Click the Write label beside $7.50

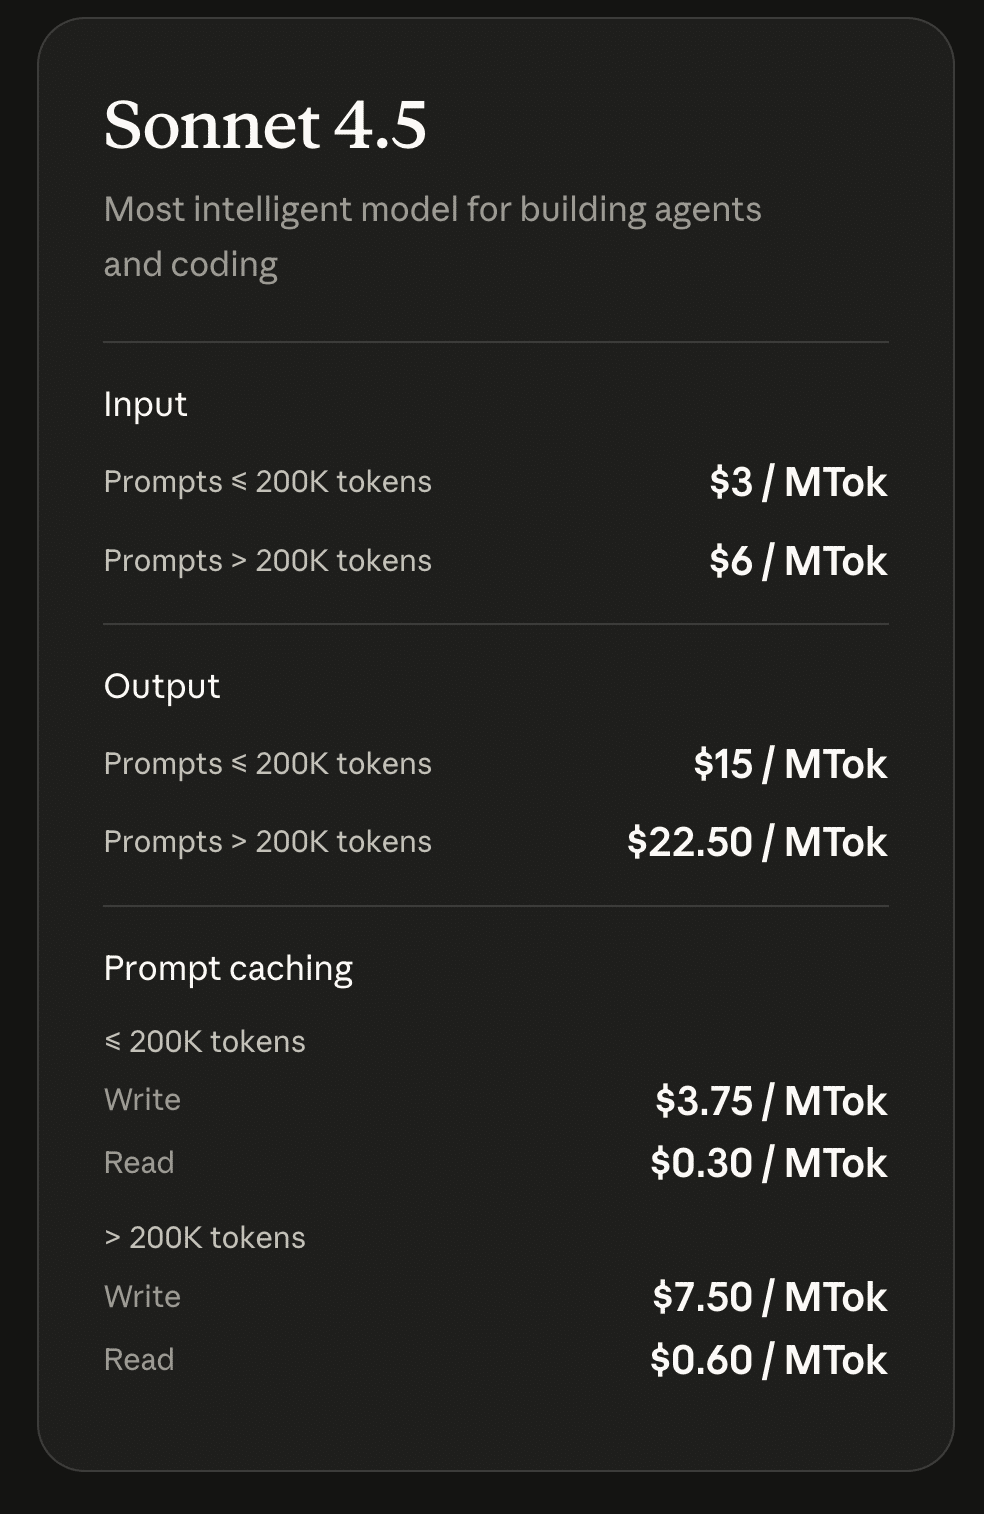coord(142,1297)
